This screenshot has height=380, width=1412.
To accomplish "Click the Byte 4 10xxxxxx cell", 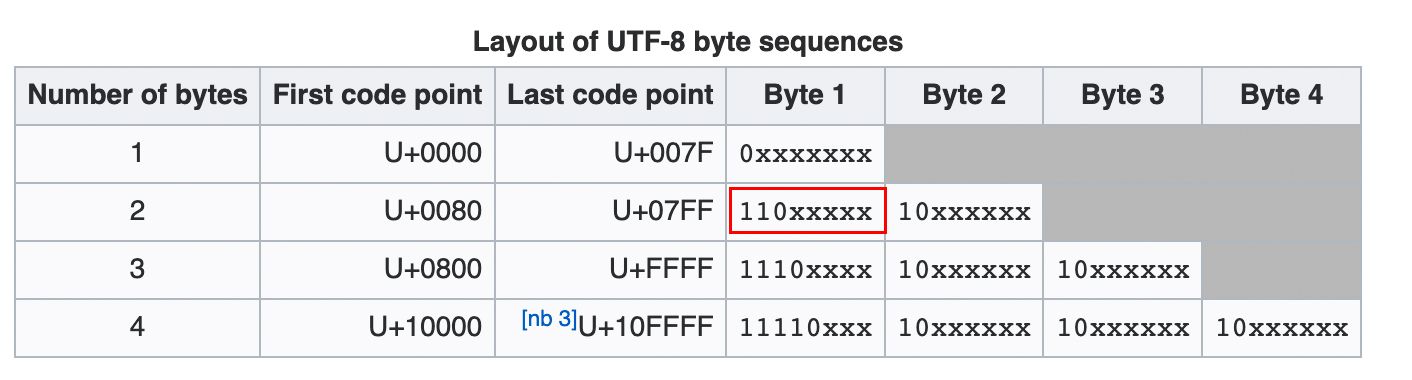I will coord(1281,328).
